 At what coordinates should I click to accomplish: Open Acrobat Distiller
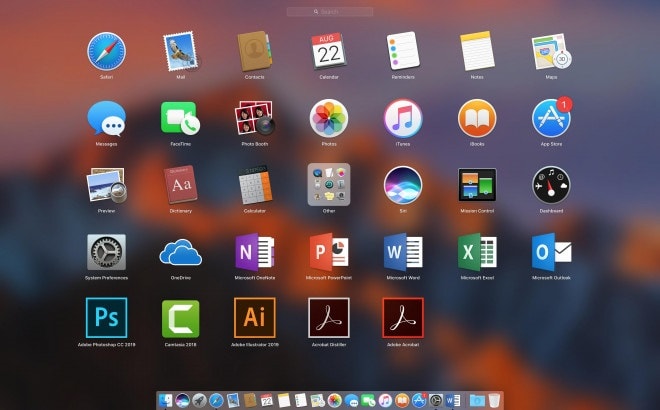(329, 318)
